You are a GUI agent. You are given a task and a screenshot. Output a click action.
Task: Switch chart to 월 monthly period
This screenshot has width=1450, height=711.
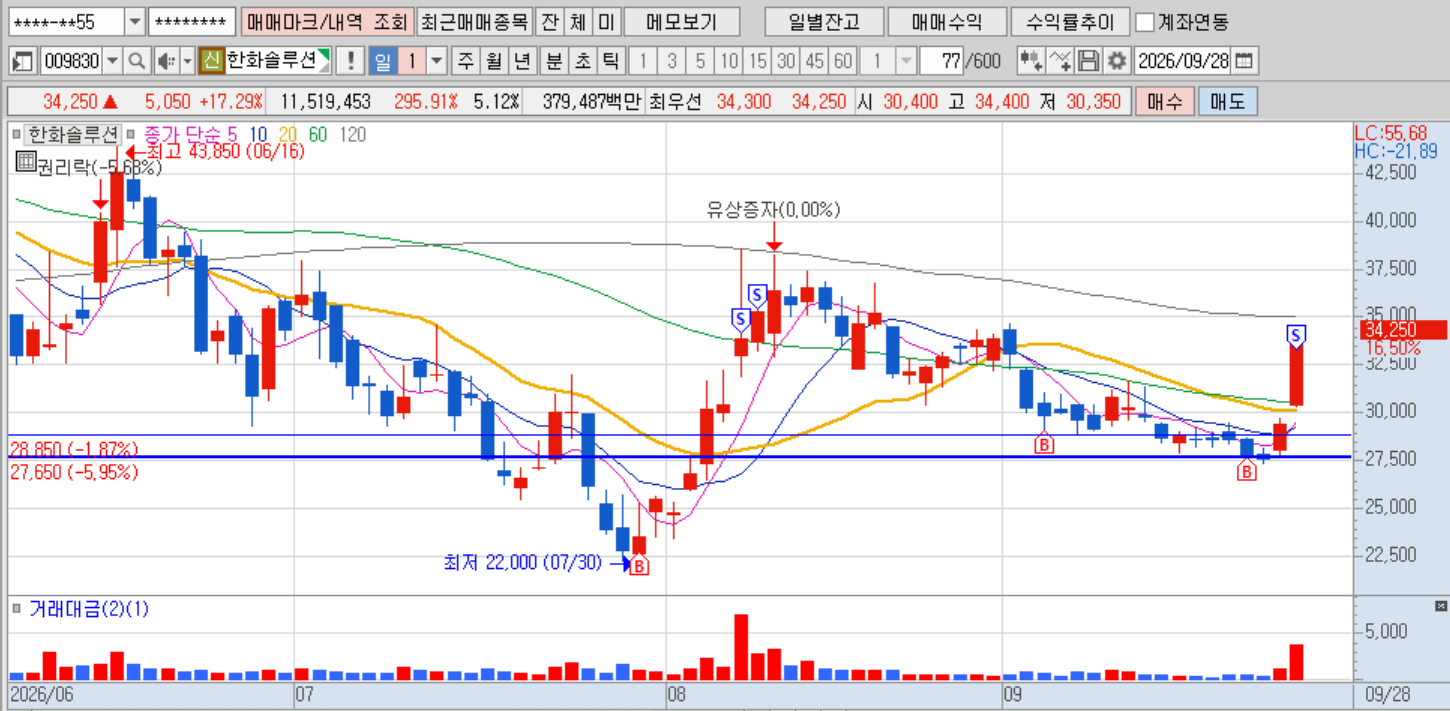click(x=493, y=61)
